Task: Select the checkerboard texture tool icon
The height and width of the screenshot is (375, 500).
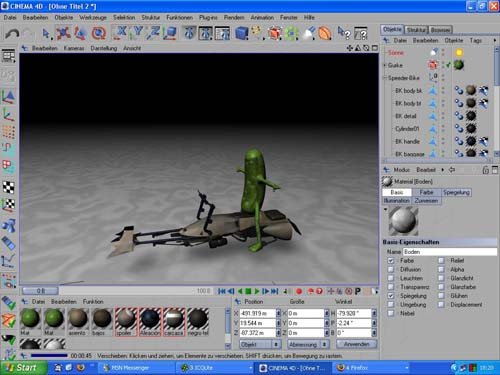Action: pos(9,187)
